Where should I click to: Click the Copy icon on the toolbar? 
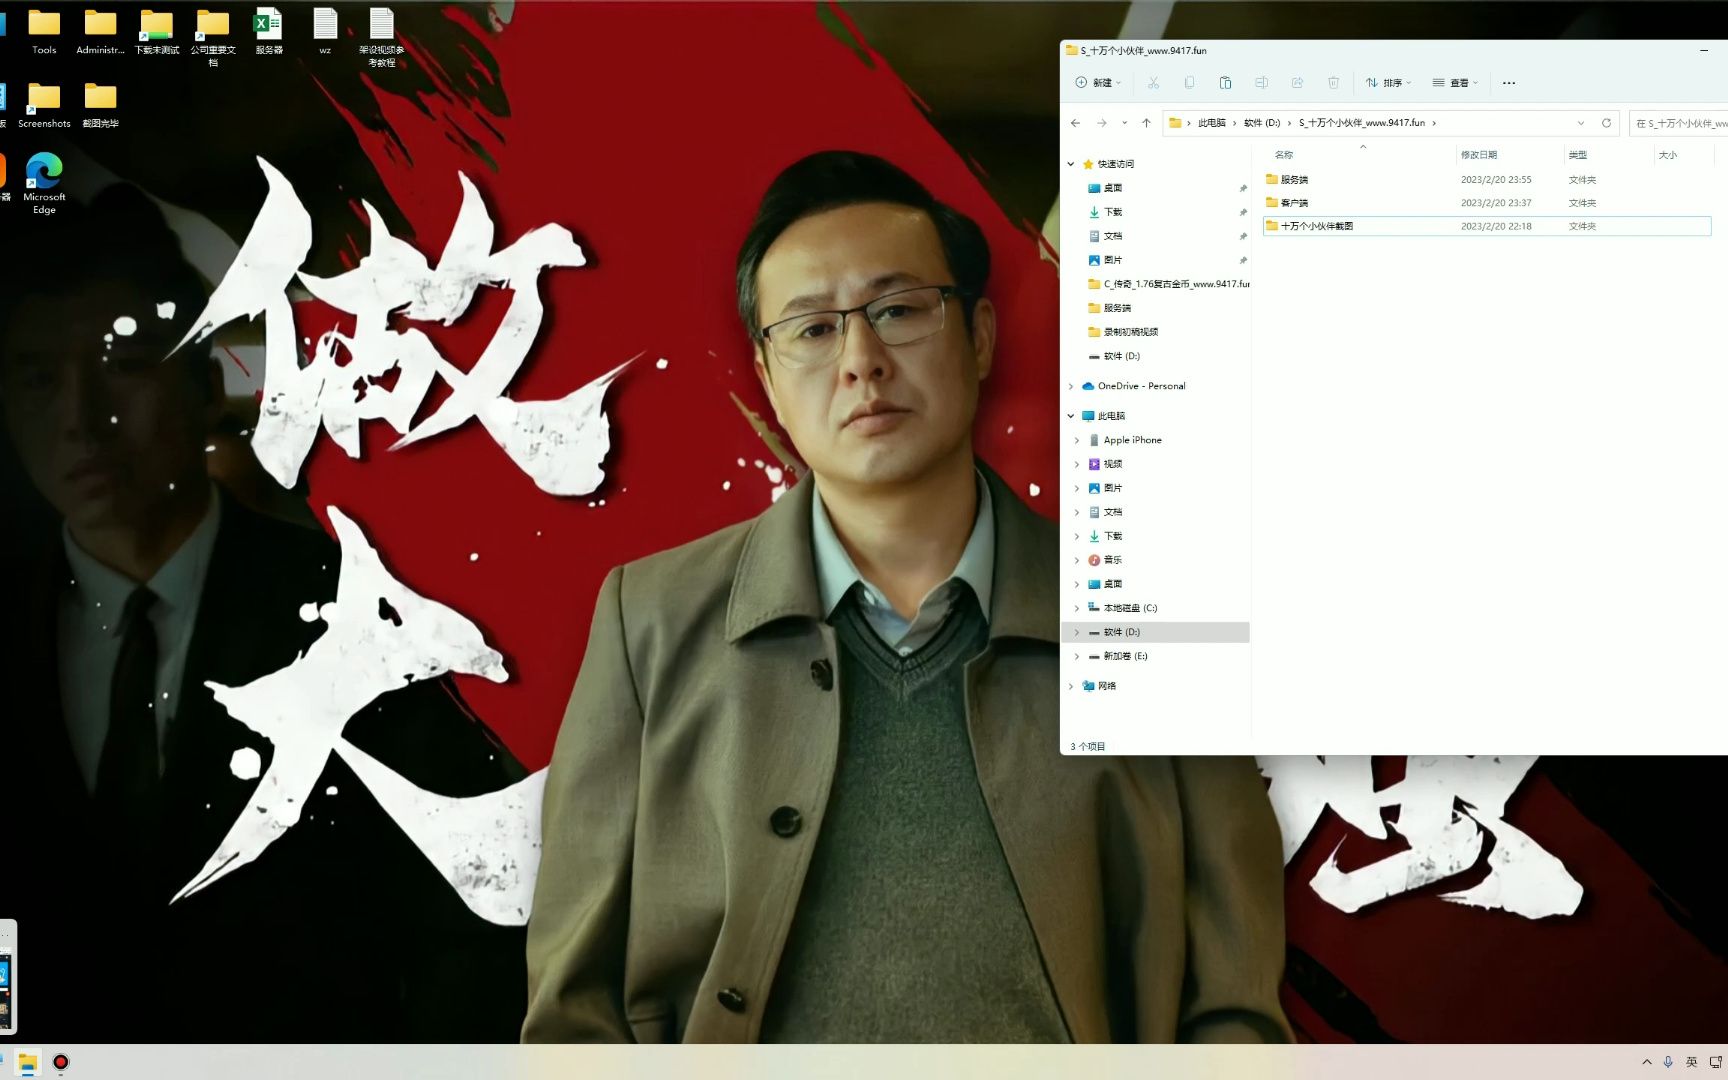[x=1189, y=83]
